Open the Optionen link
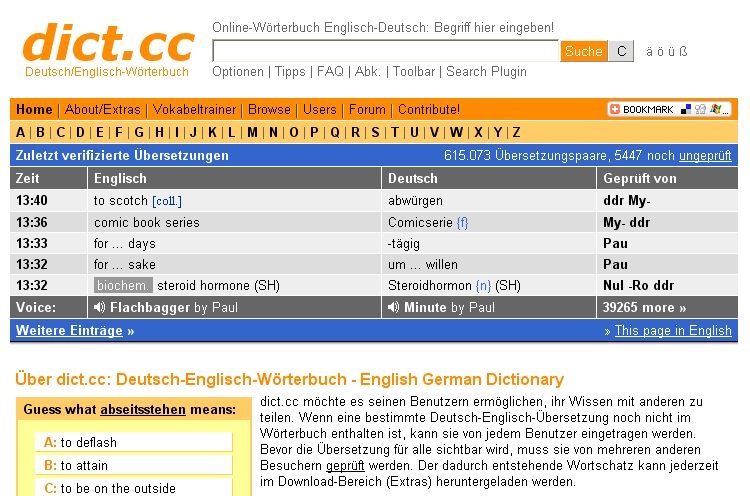The height and width of the screenshot is (496, 750). click(x=238, y=72)
